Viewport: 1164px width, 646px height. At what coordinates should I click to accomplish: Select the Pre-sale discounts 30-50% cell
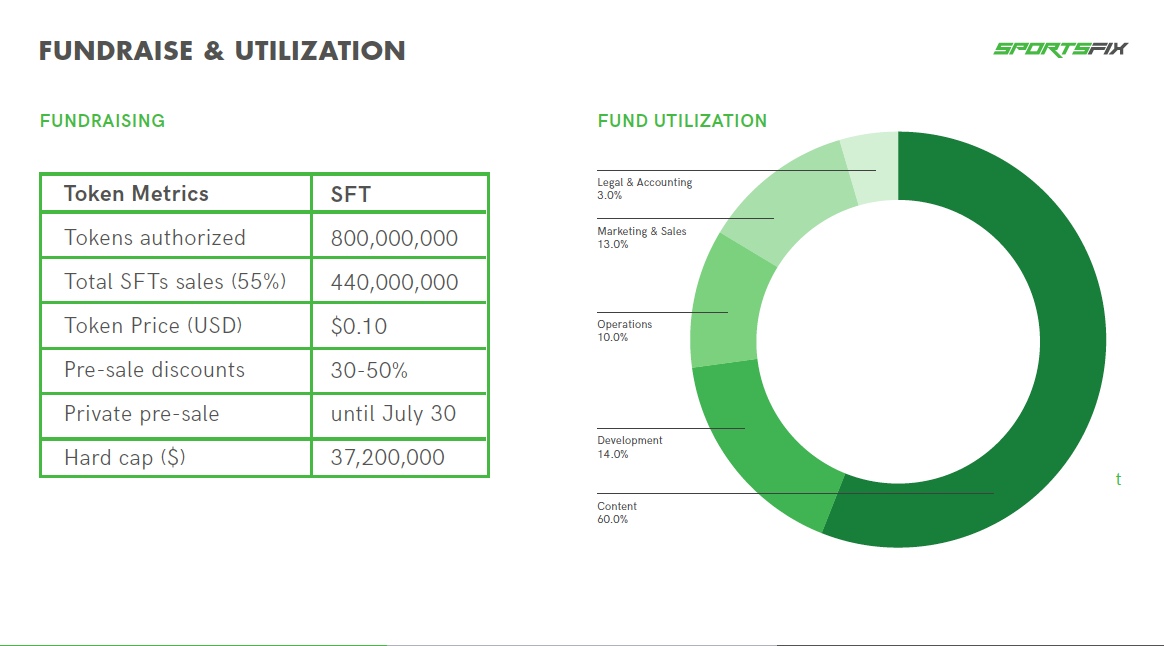coord(399,370)
